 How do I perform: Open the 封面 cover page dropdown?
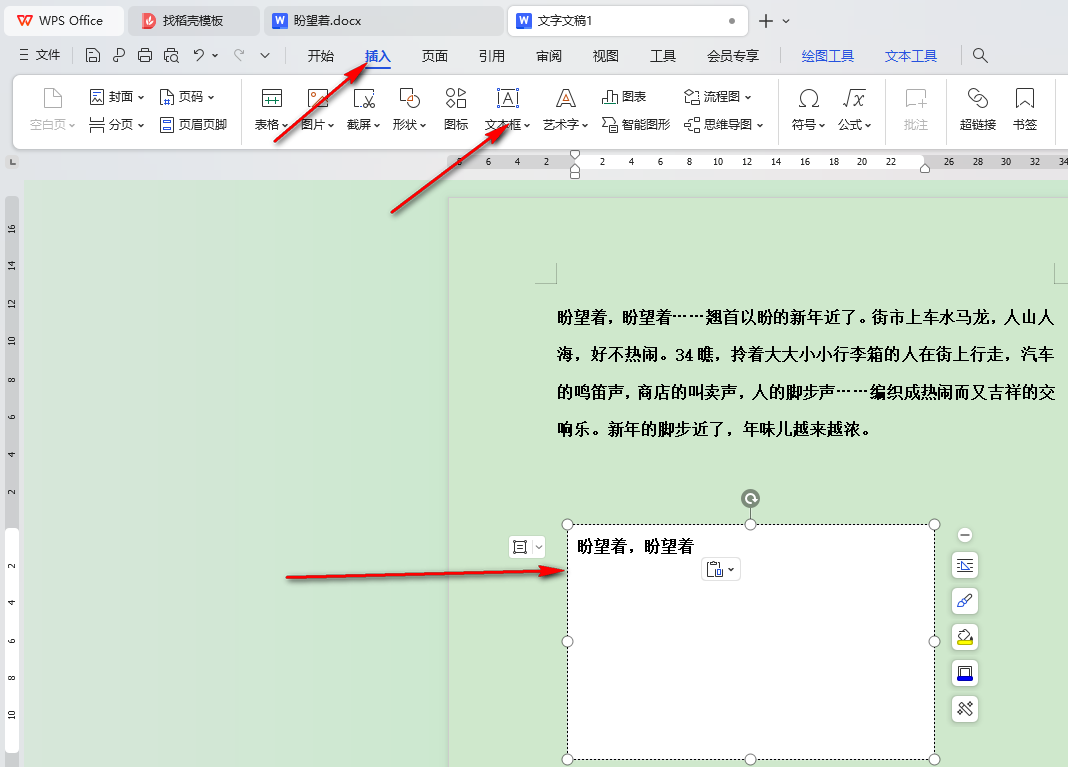click(117, 97)
